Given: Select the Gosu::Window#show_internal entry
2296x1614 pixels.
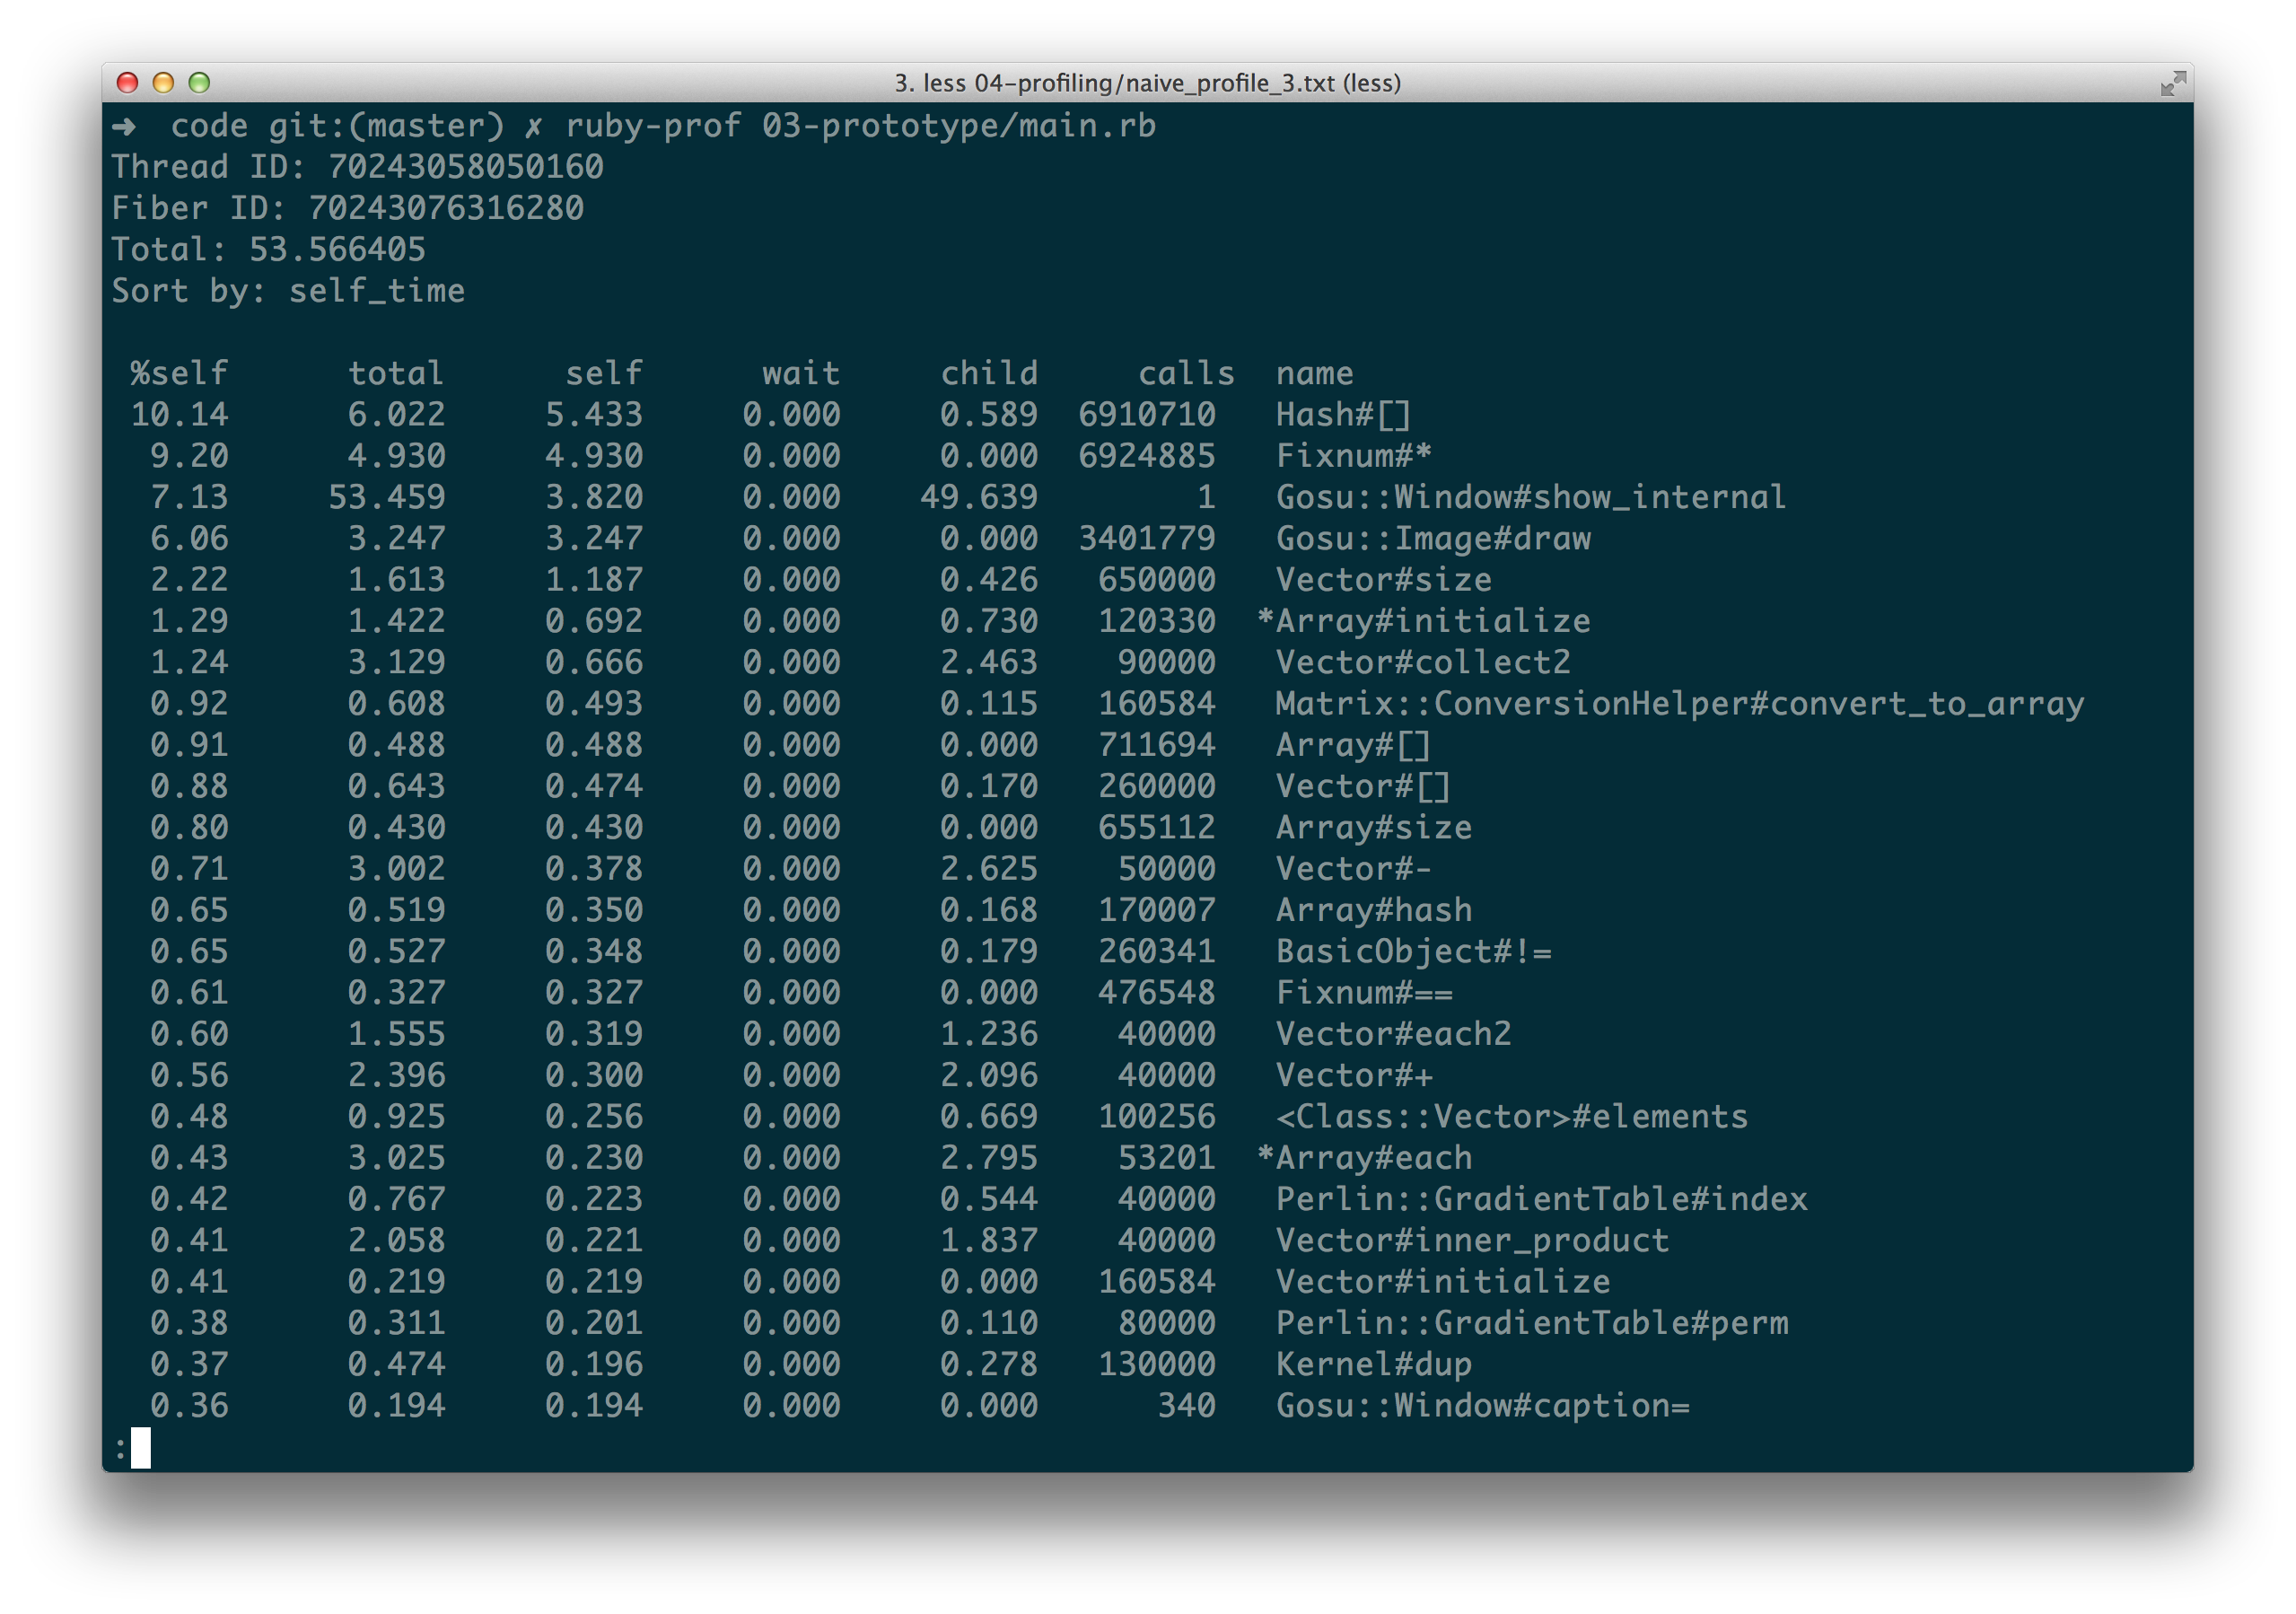Looking at the screenshot, I should 1530,497.
